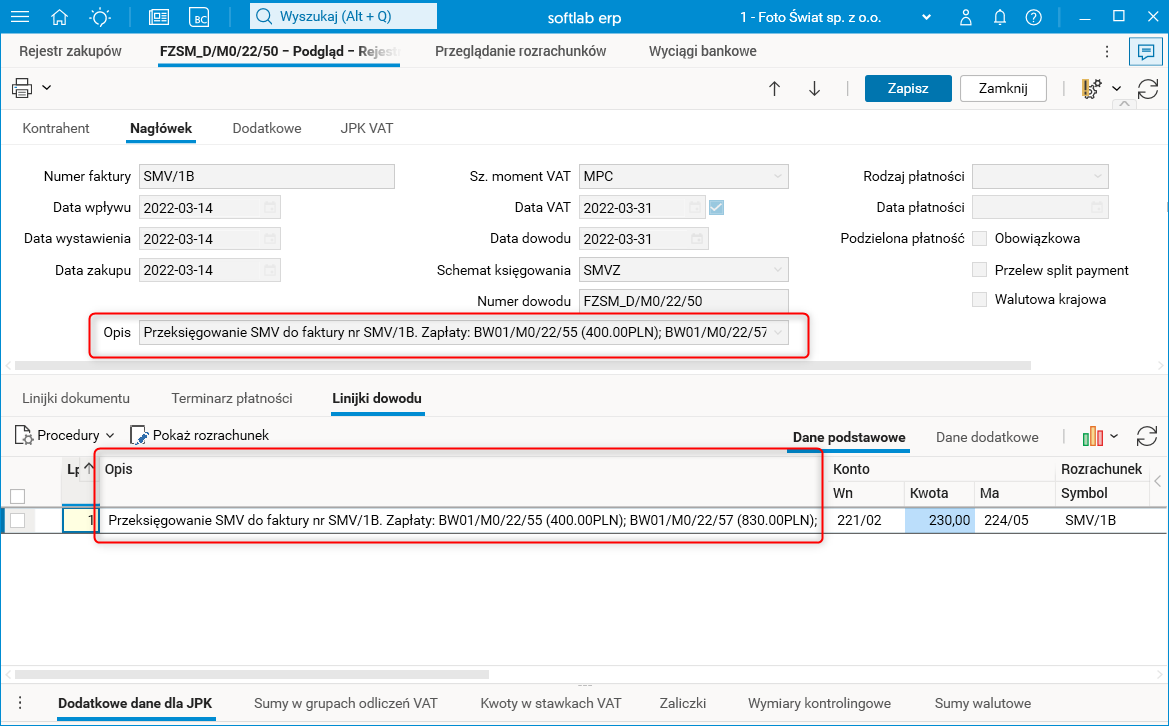Image resolution: width=1169 pixels, height=726 pixels.
Task: Expand chart icon dropdown arrow
Action: pos(1115,437)
